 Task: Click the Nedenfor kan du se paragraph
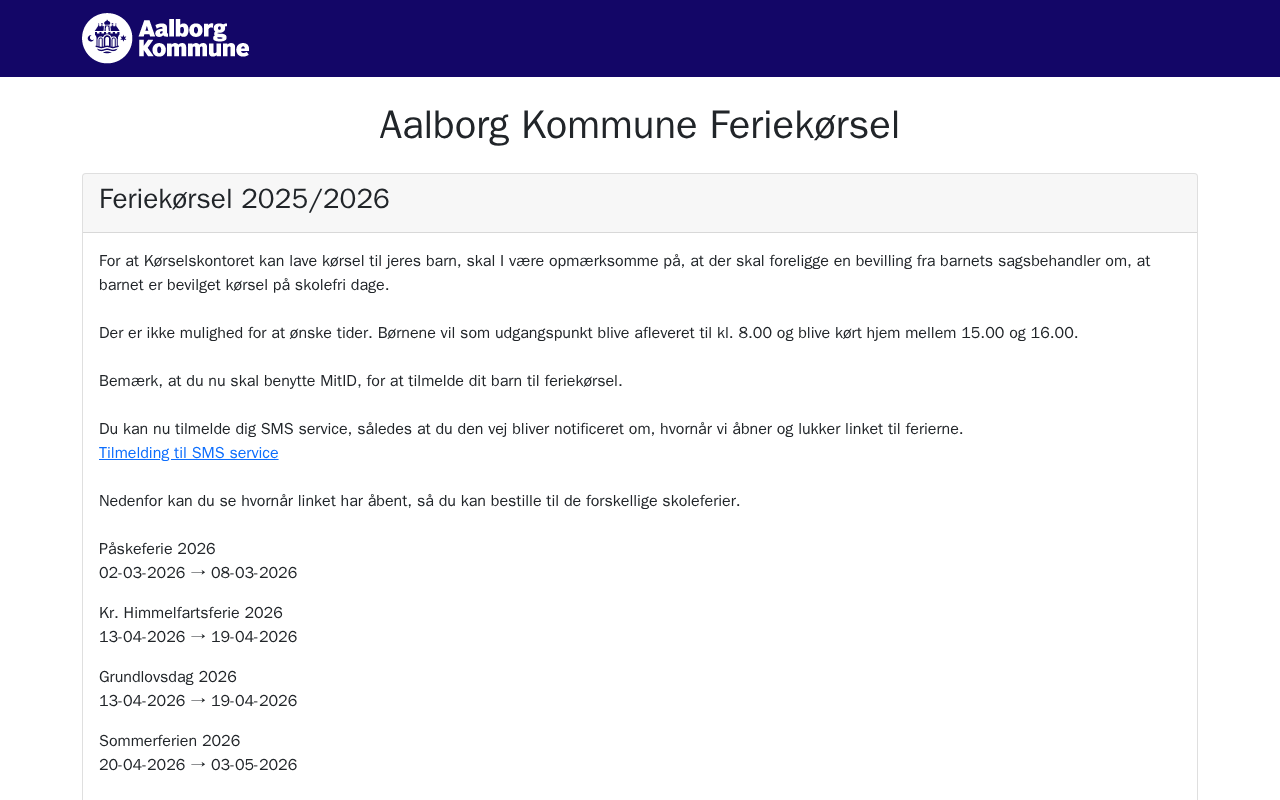coord(419,501)
